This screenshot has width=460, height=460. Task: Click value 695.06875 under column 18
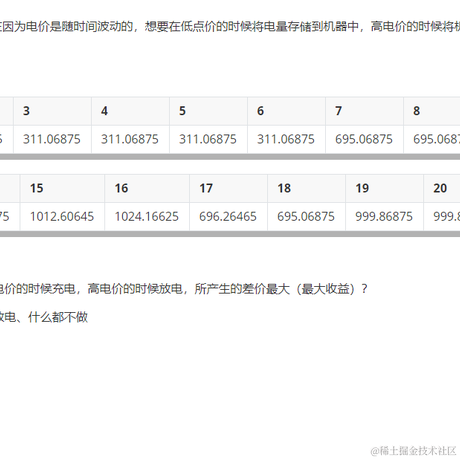tap(306, 217)
